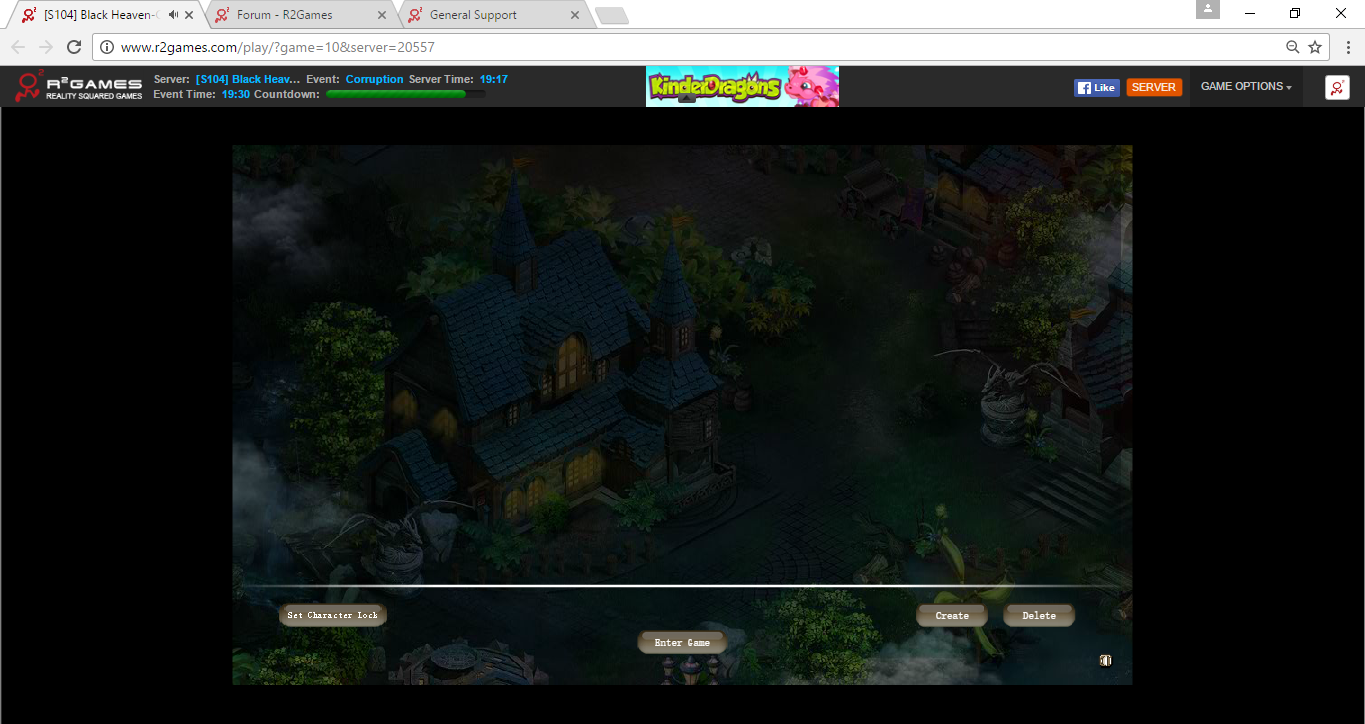
Task: Go forward to the next page
Action: (46, 47)
